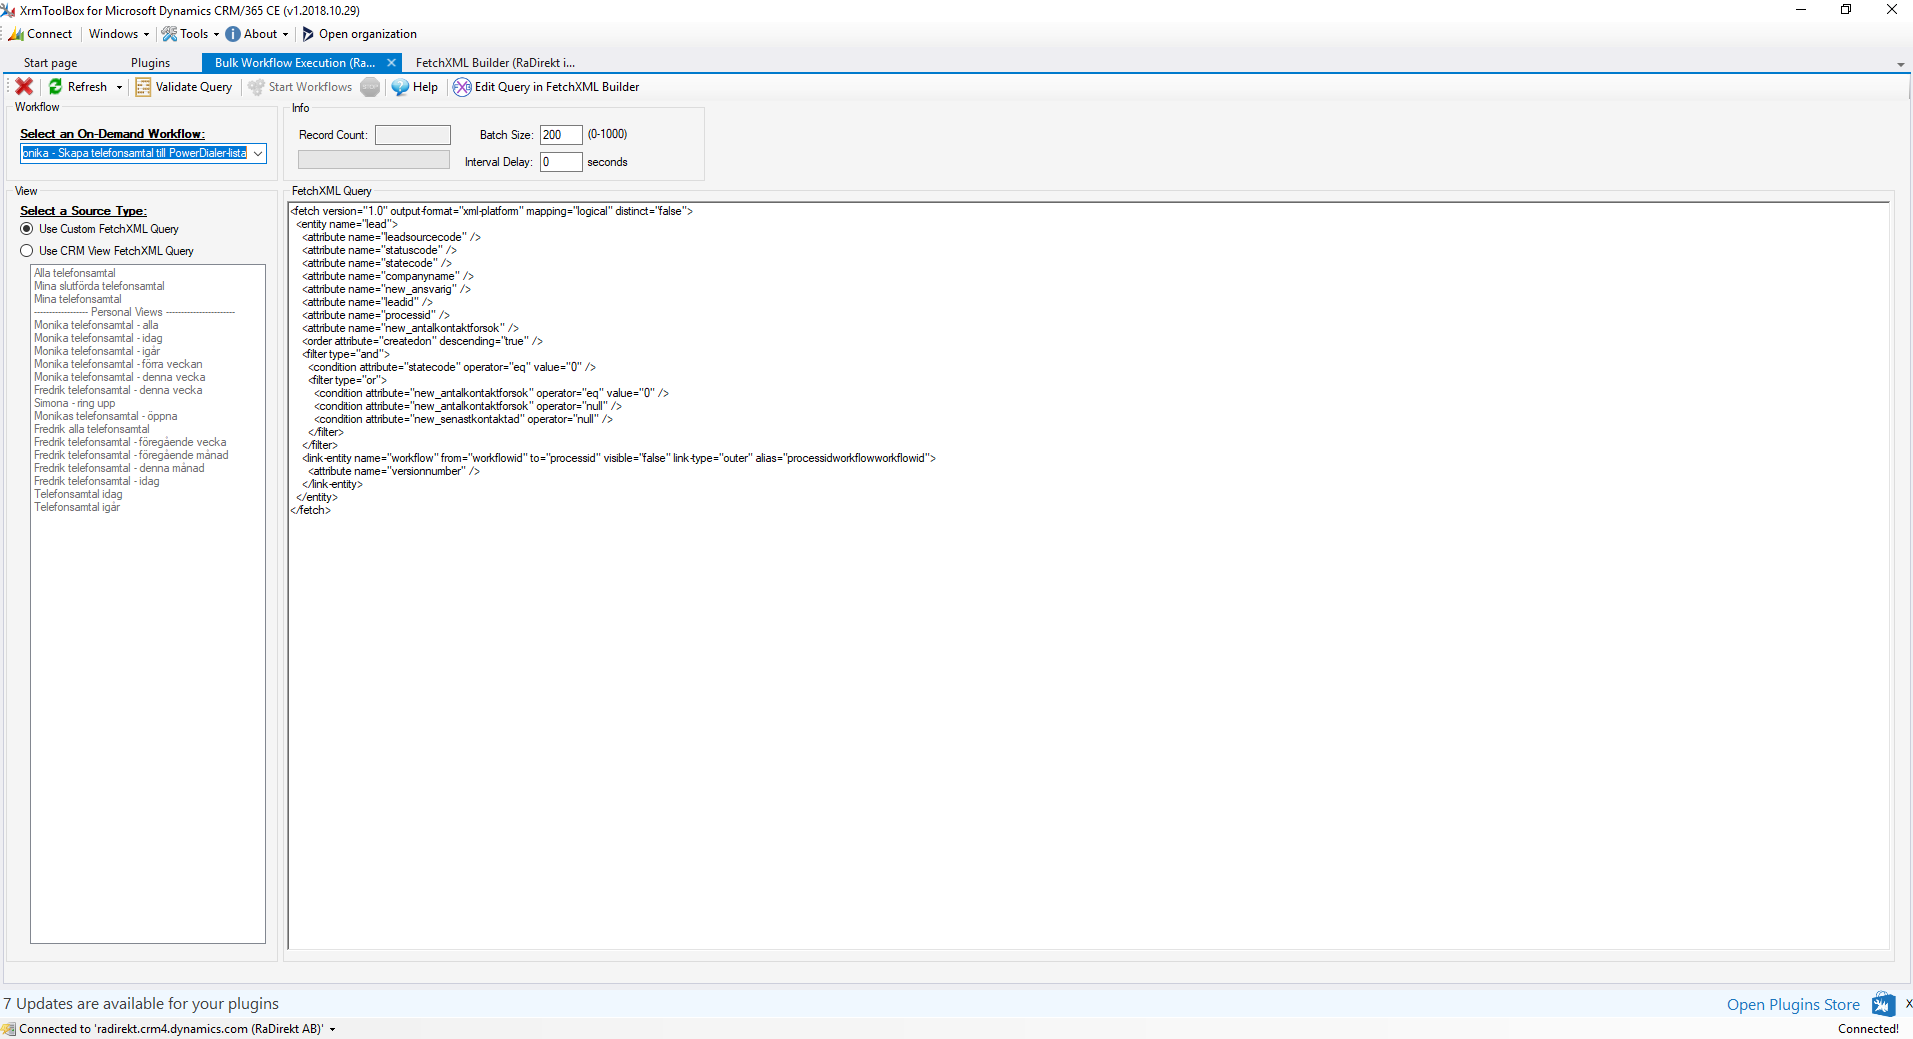Click the red Cancel icon on the toolbar
1913x1039 pixels.
point(24,87)
